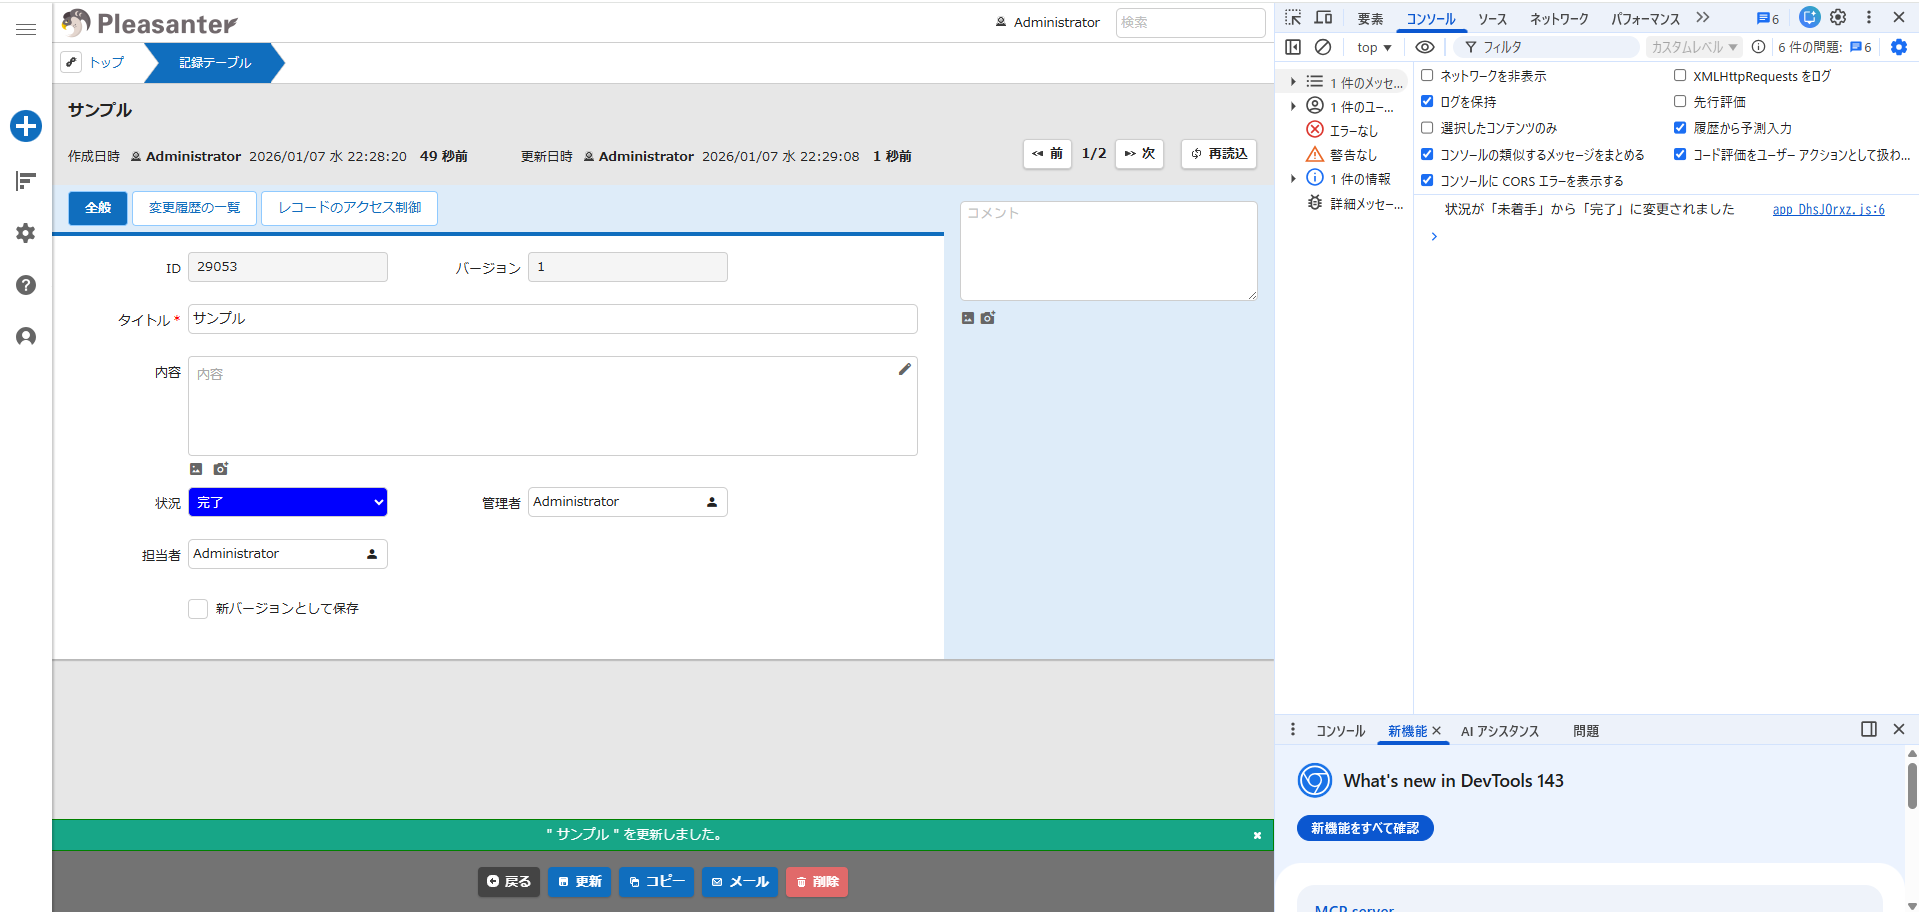Click the タイトル input field
The image size is (1919, 912).
(x=553, y=319)
